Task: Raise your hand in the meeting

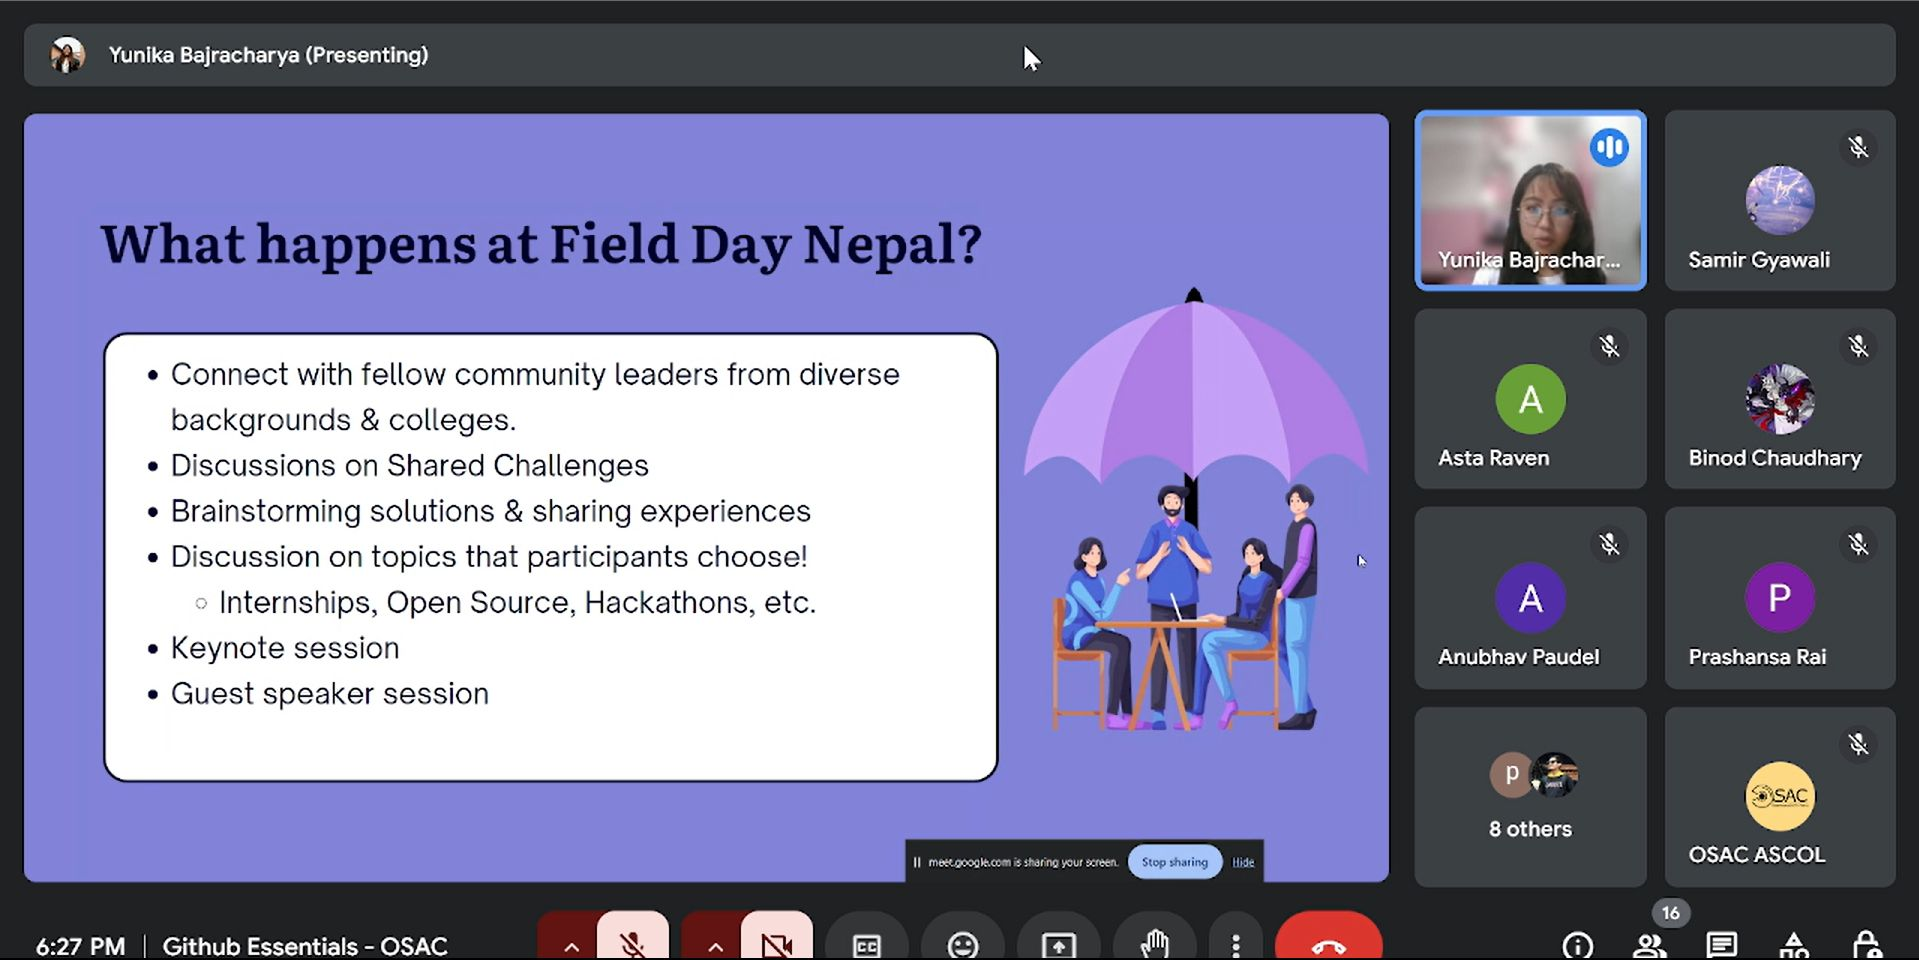Action: (1154, 943)
